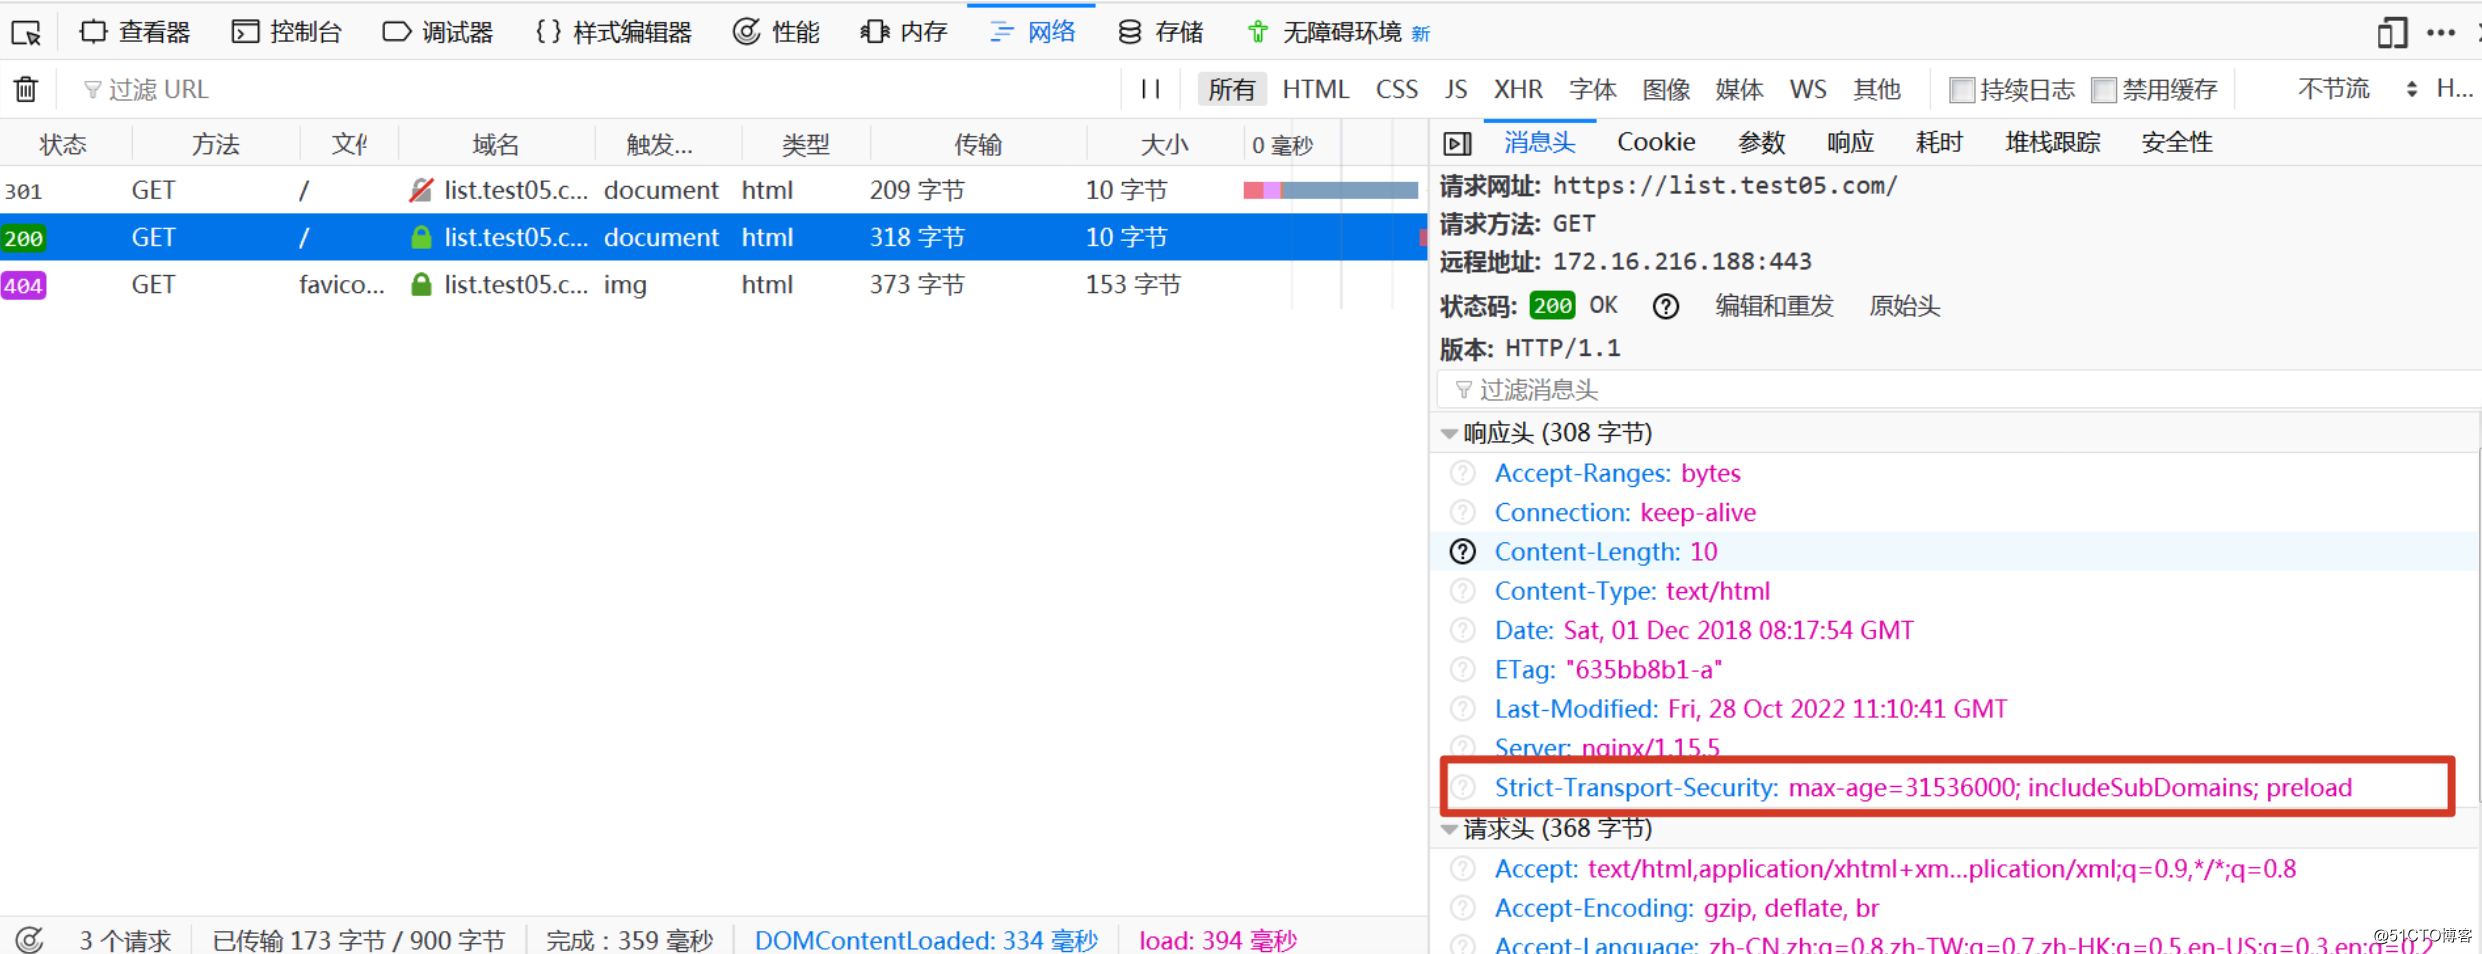Open the 不节流 throttling dropdown
Viewport: 2482px width, 954px height.
coord(2357,89)
